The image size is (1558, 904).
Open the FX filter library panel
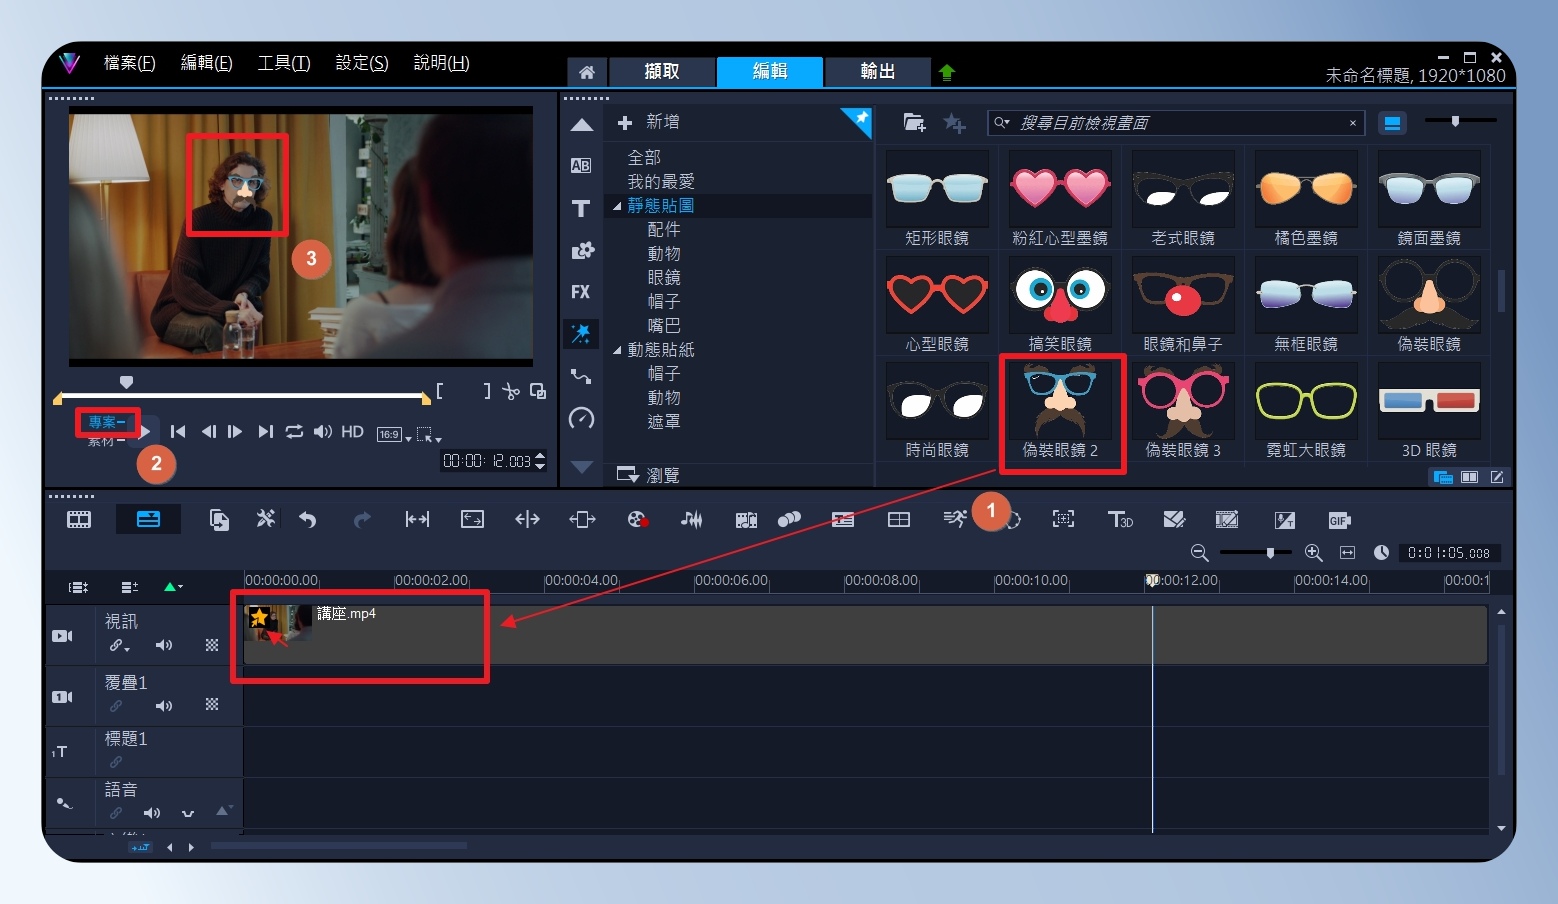pyautogui.click(x=581, y=292)
